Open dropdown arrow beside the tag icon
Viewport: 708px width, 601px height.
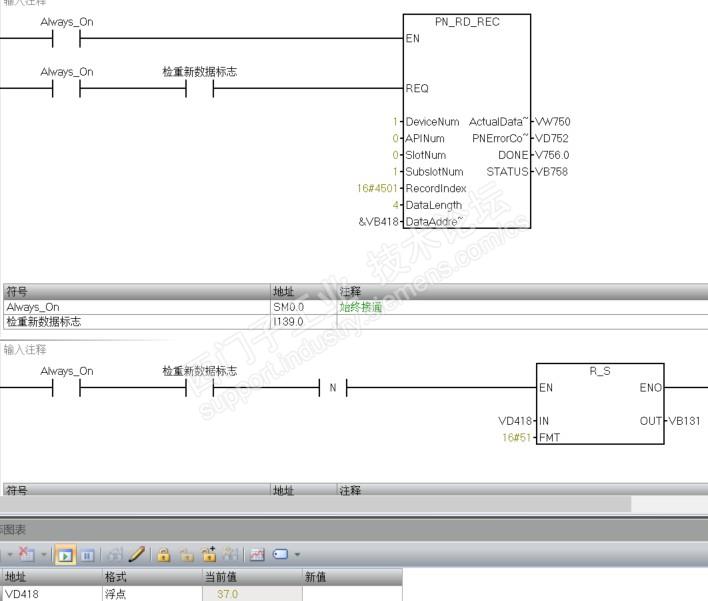pos(297,554)
